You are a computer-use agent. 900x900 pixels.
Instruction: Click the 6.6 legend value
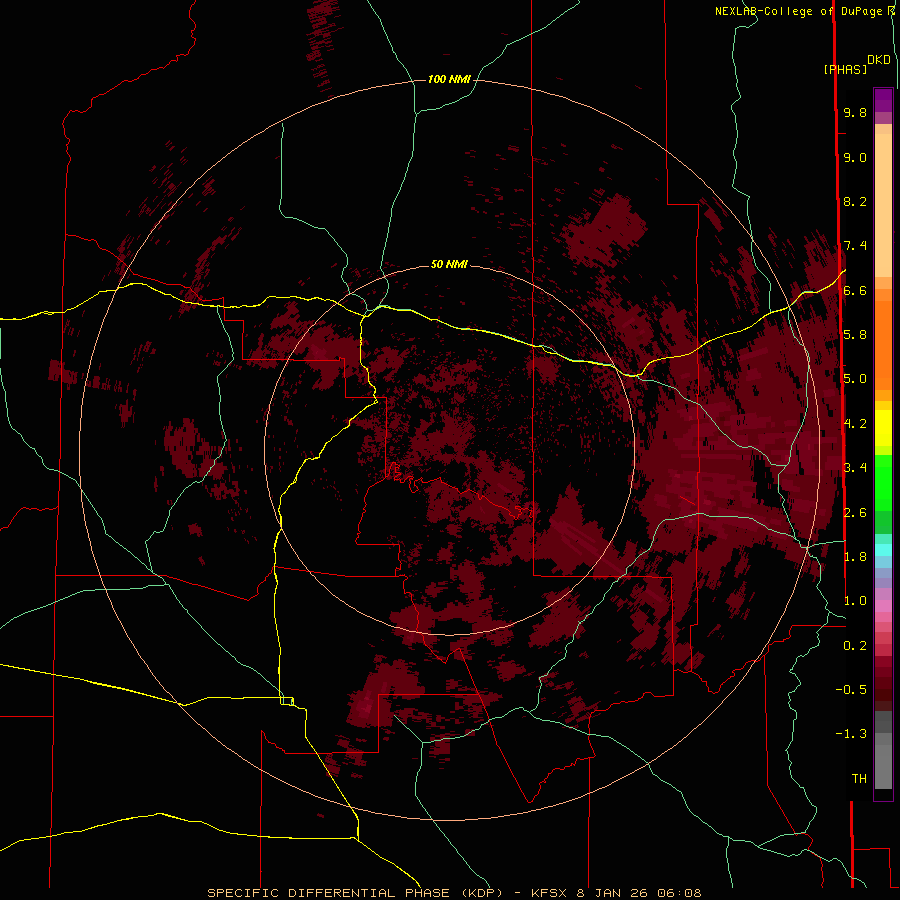pyautogui.click(x=855, y=290)
